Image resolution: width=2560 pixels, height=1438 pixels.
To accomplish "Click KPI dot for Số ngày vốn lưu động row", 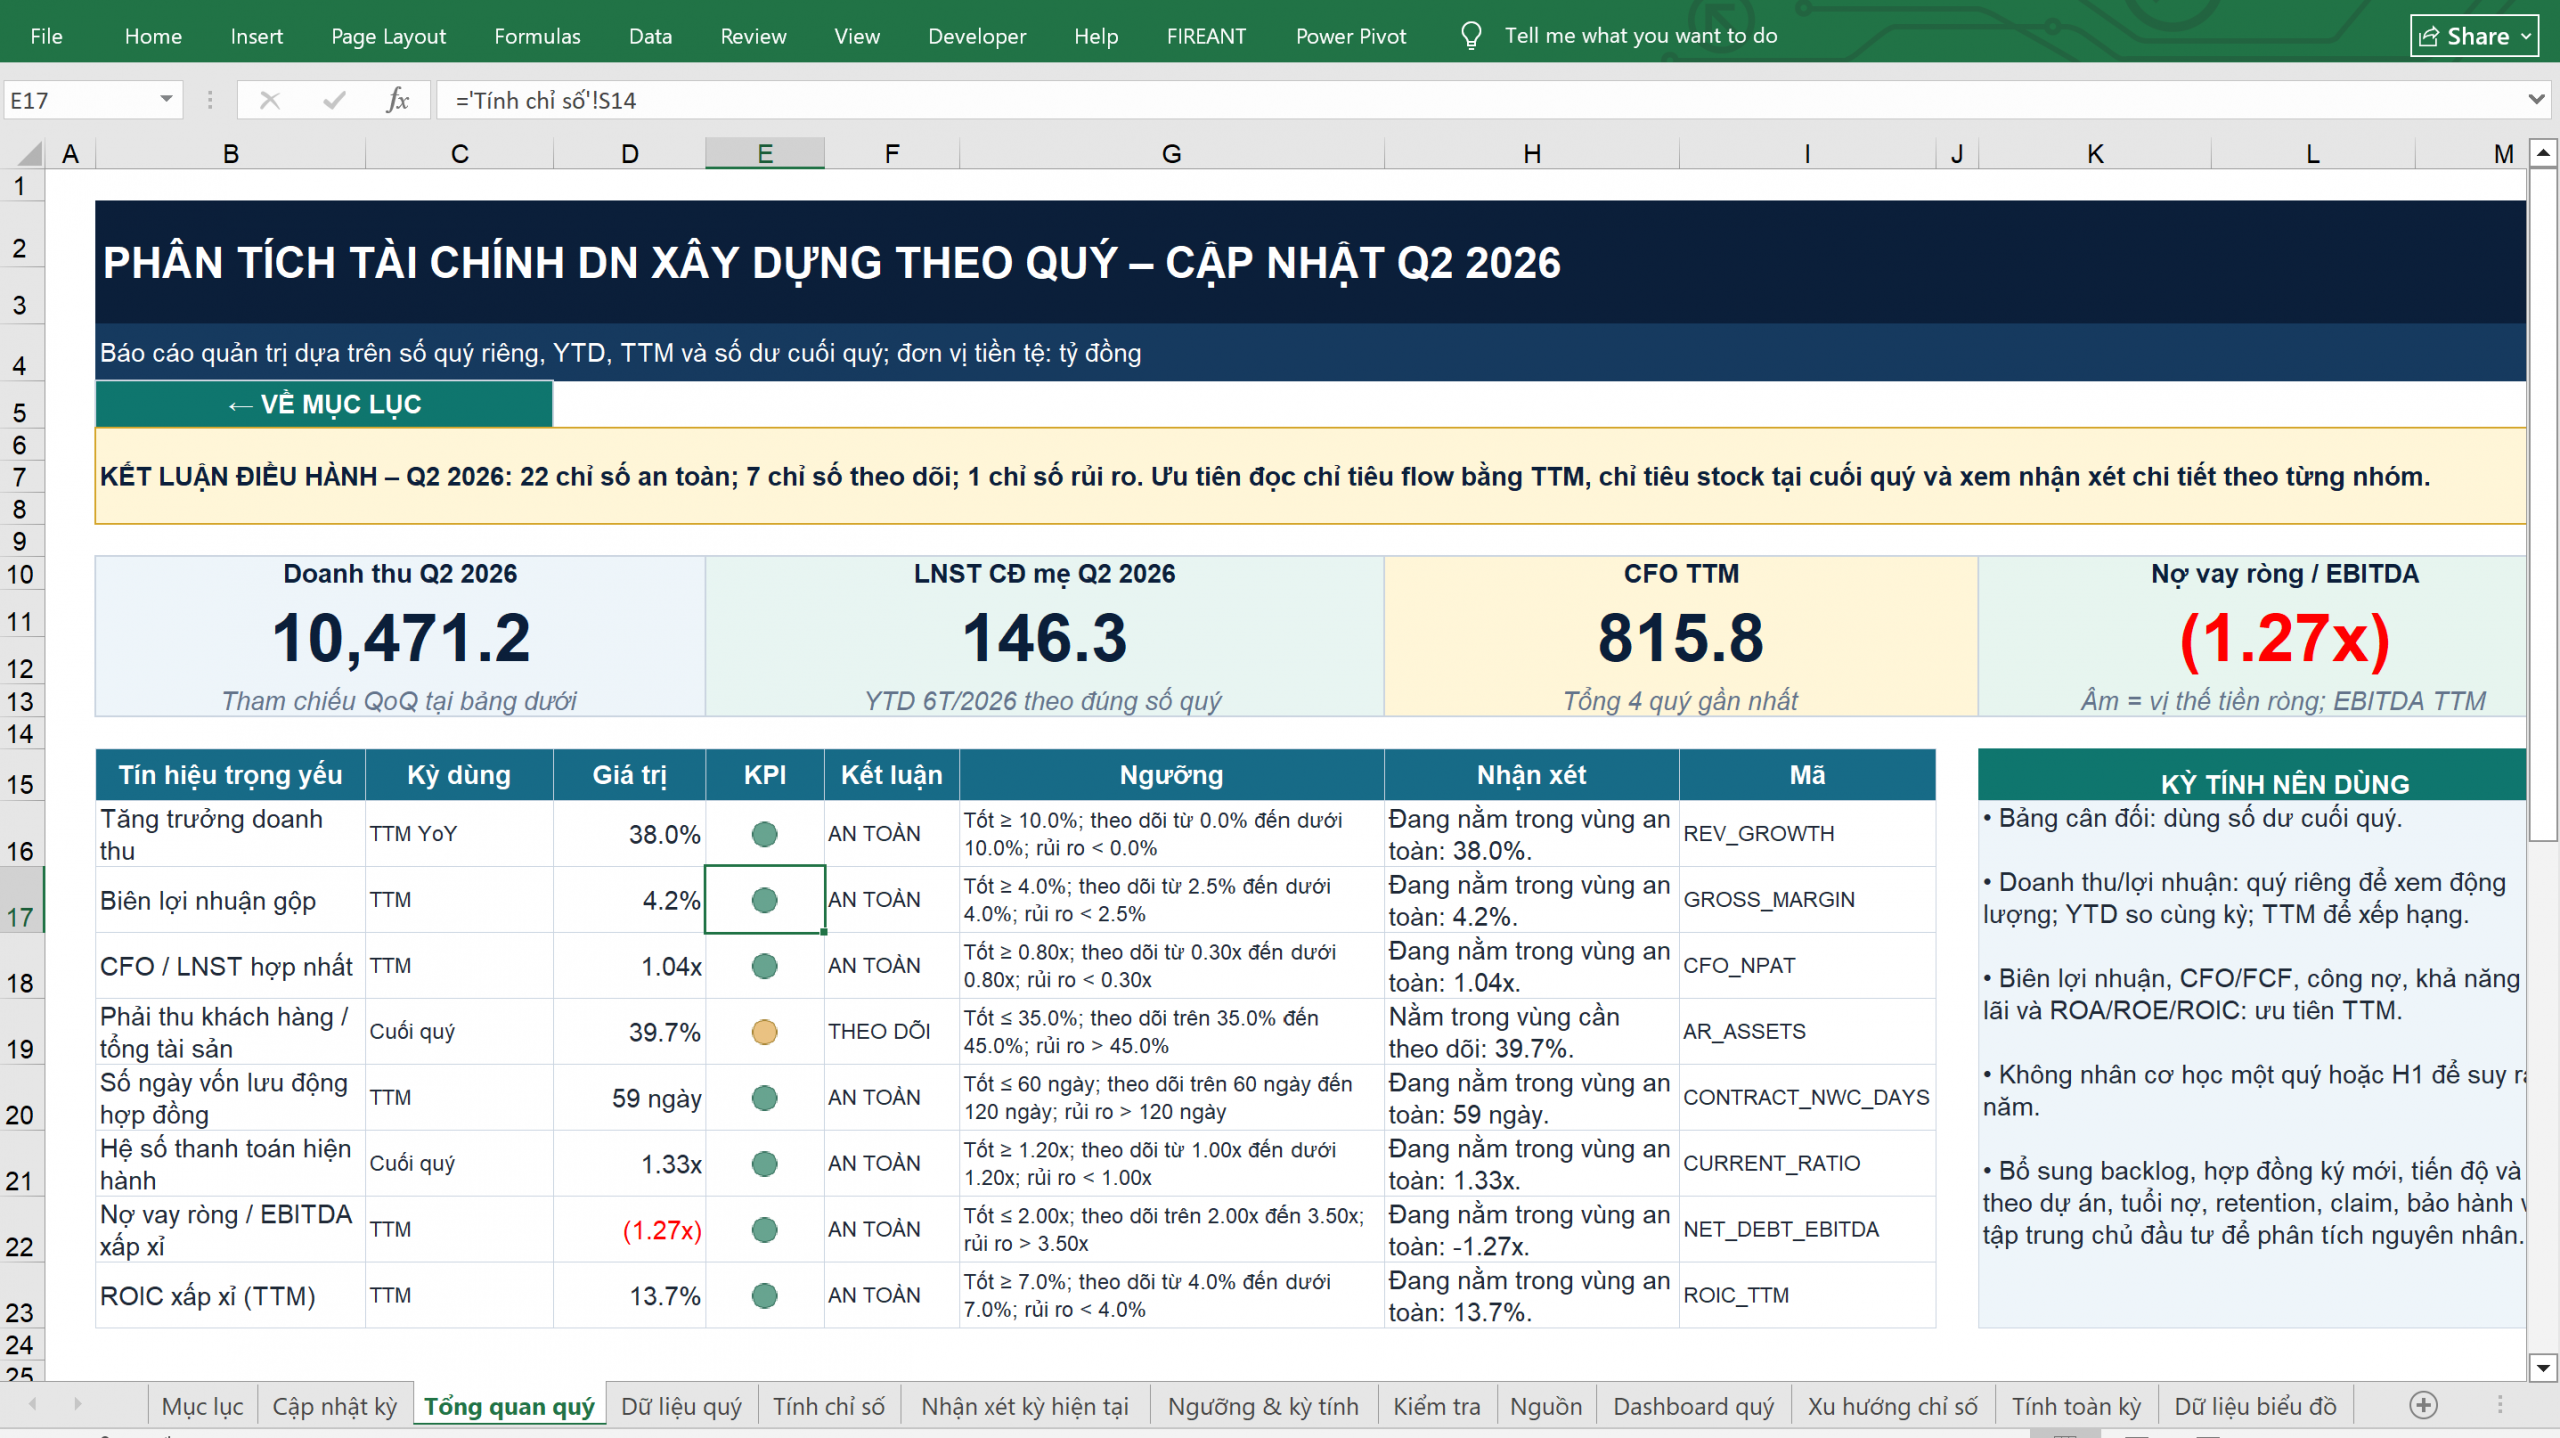I will coord(764,1098).
